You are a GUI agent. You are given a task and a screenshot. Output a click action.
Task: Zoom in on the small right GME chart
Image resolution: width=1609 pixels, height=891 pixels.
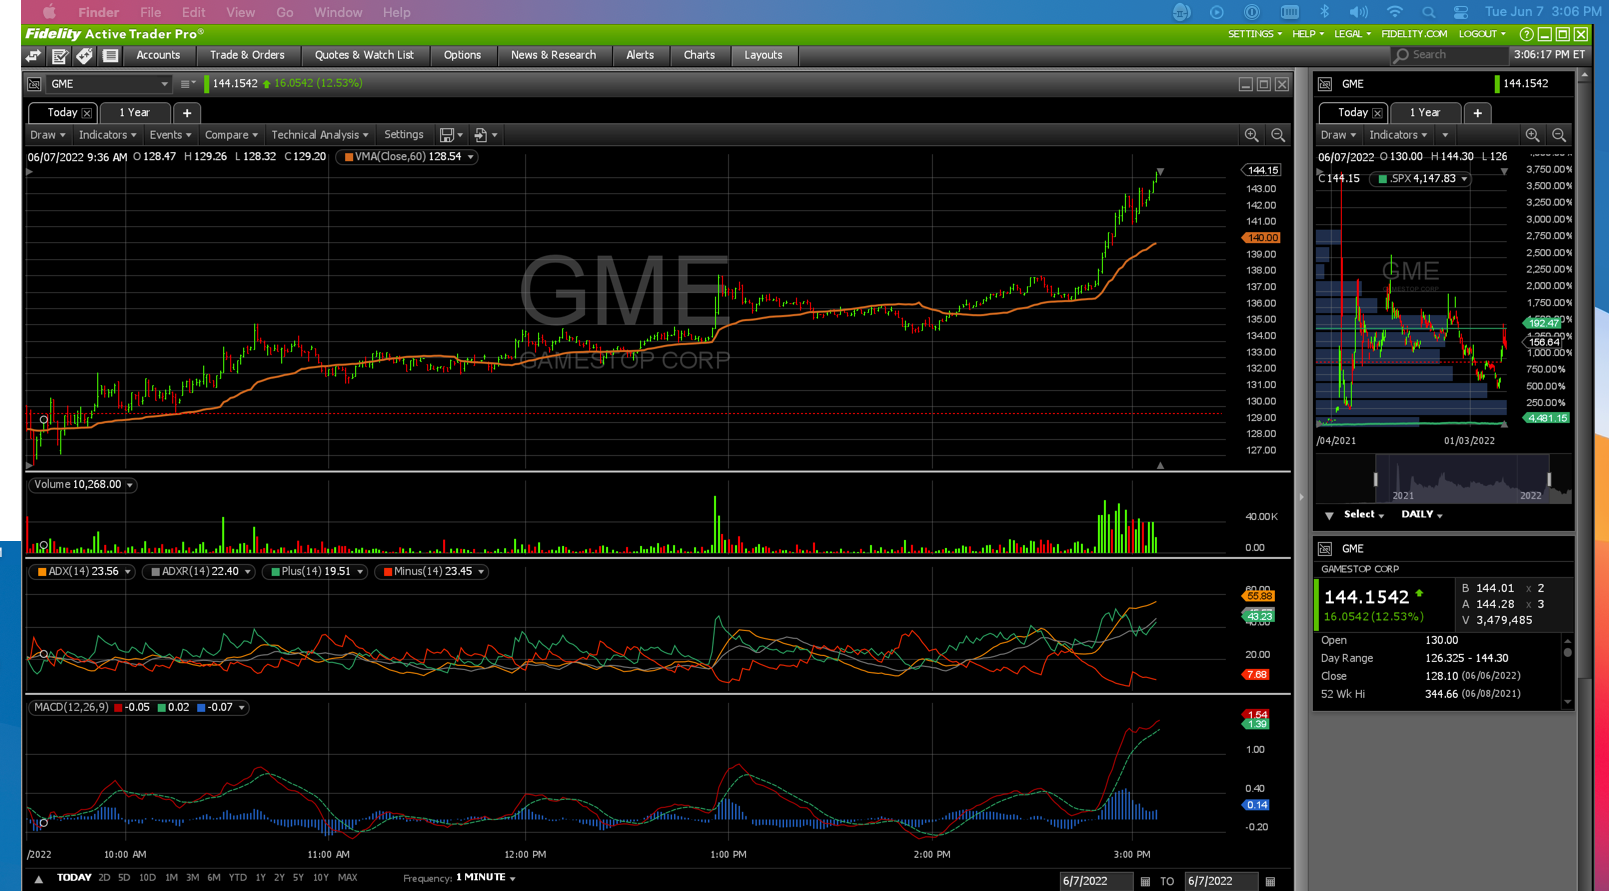coord(1532,135)
